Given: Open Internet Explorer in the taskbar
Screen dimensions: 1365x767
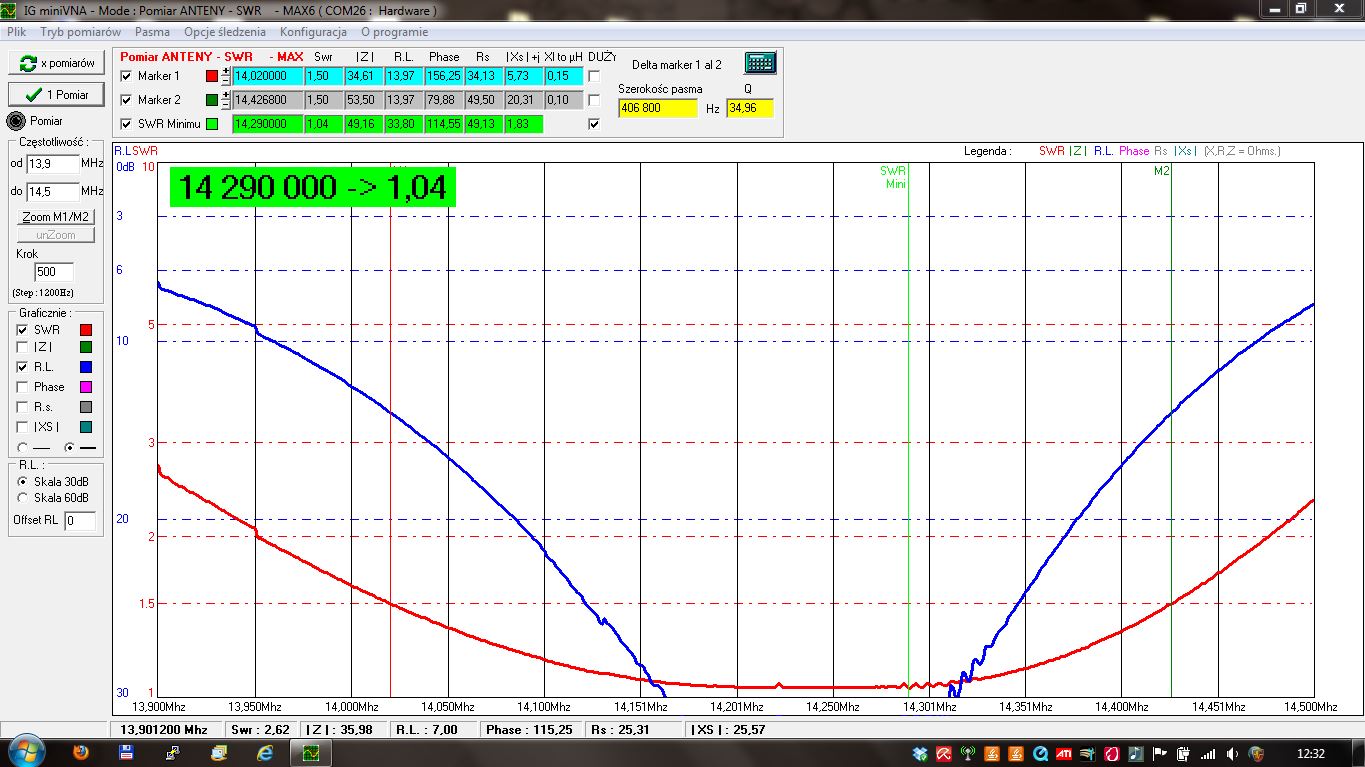Looking at the screenshot, I should [265, 752].
